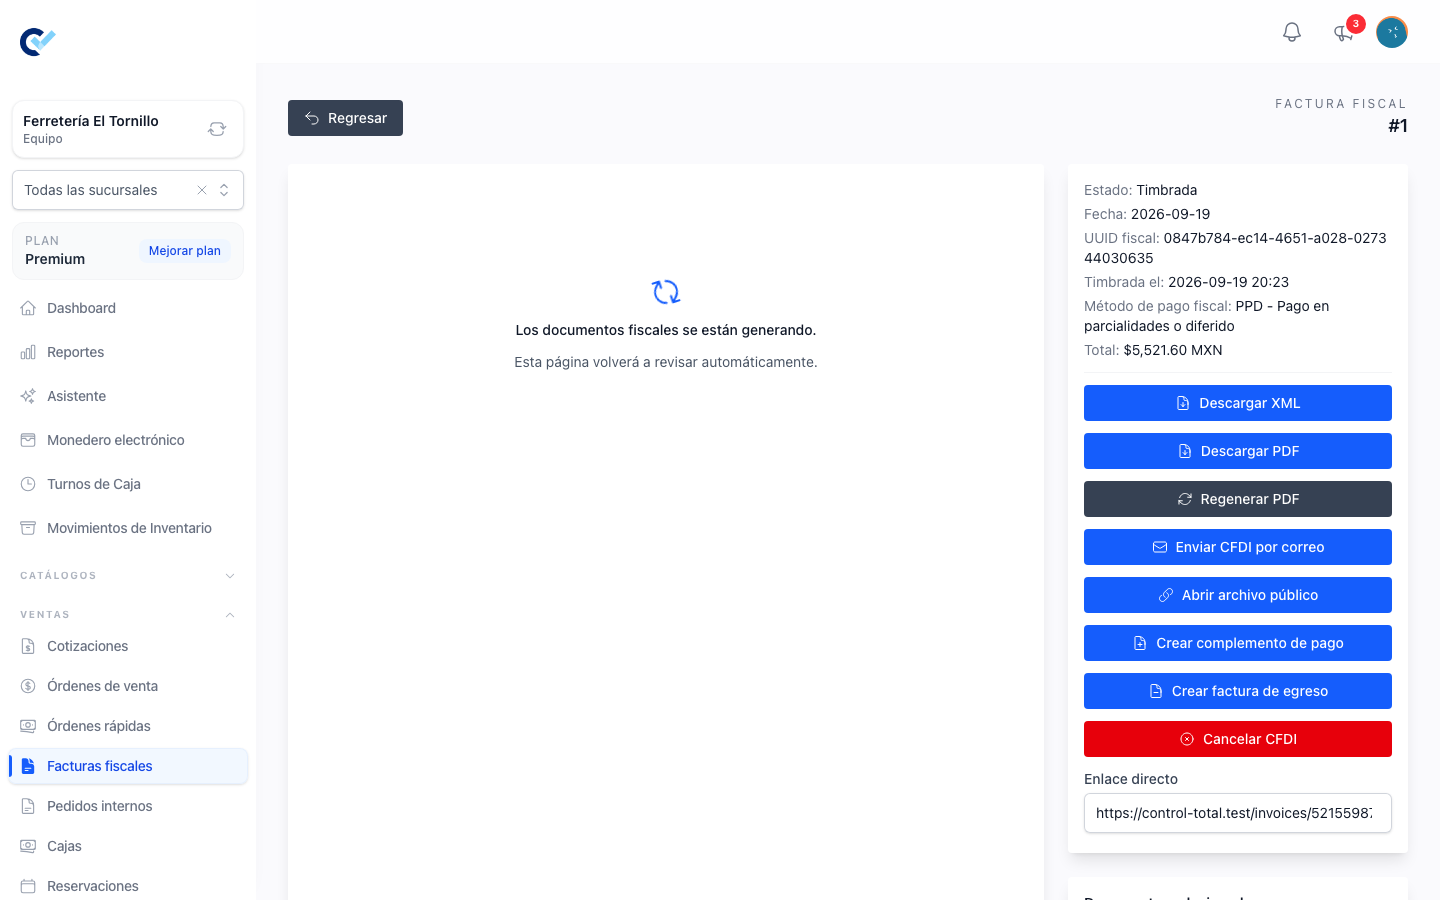Click the Monedero electrónico wallet icon
This screenshot has height=900, width=1440.
coord(28,440)
